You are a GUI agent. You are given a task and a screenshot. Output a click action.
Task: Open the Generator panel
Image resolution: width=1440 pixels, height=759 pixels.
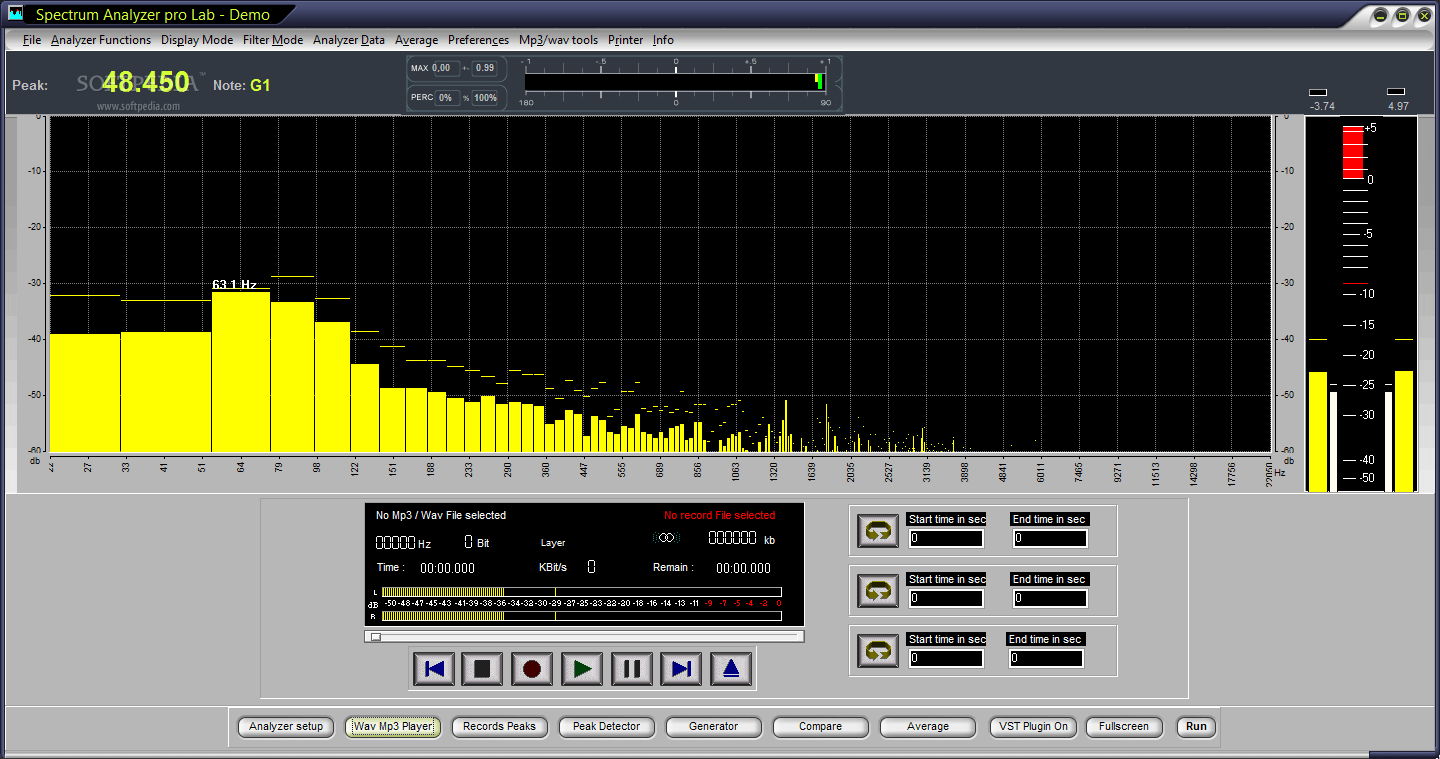click(713, 727)
